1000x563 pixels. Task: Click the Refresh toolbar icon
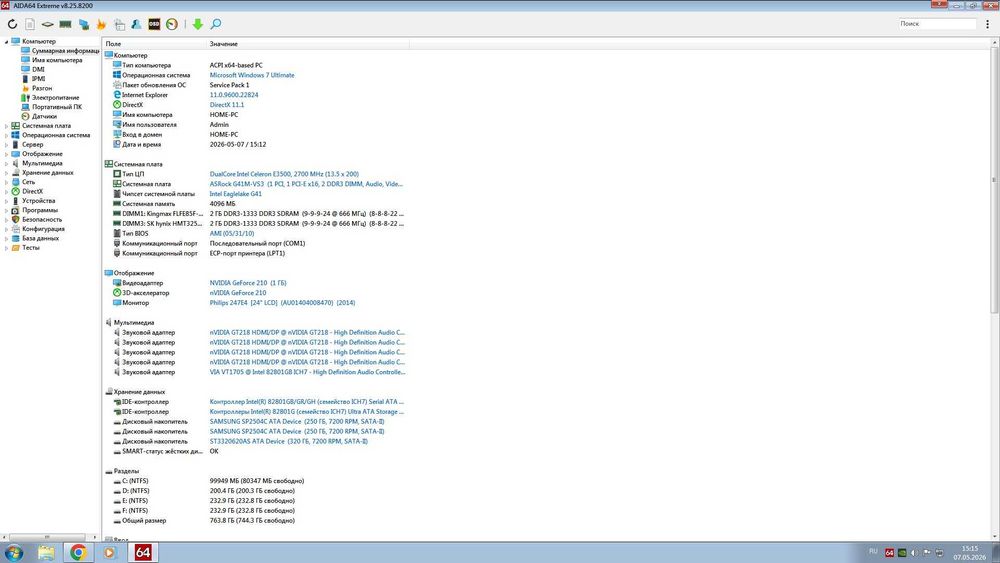pos(12,24)
